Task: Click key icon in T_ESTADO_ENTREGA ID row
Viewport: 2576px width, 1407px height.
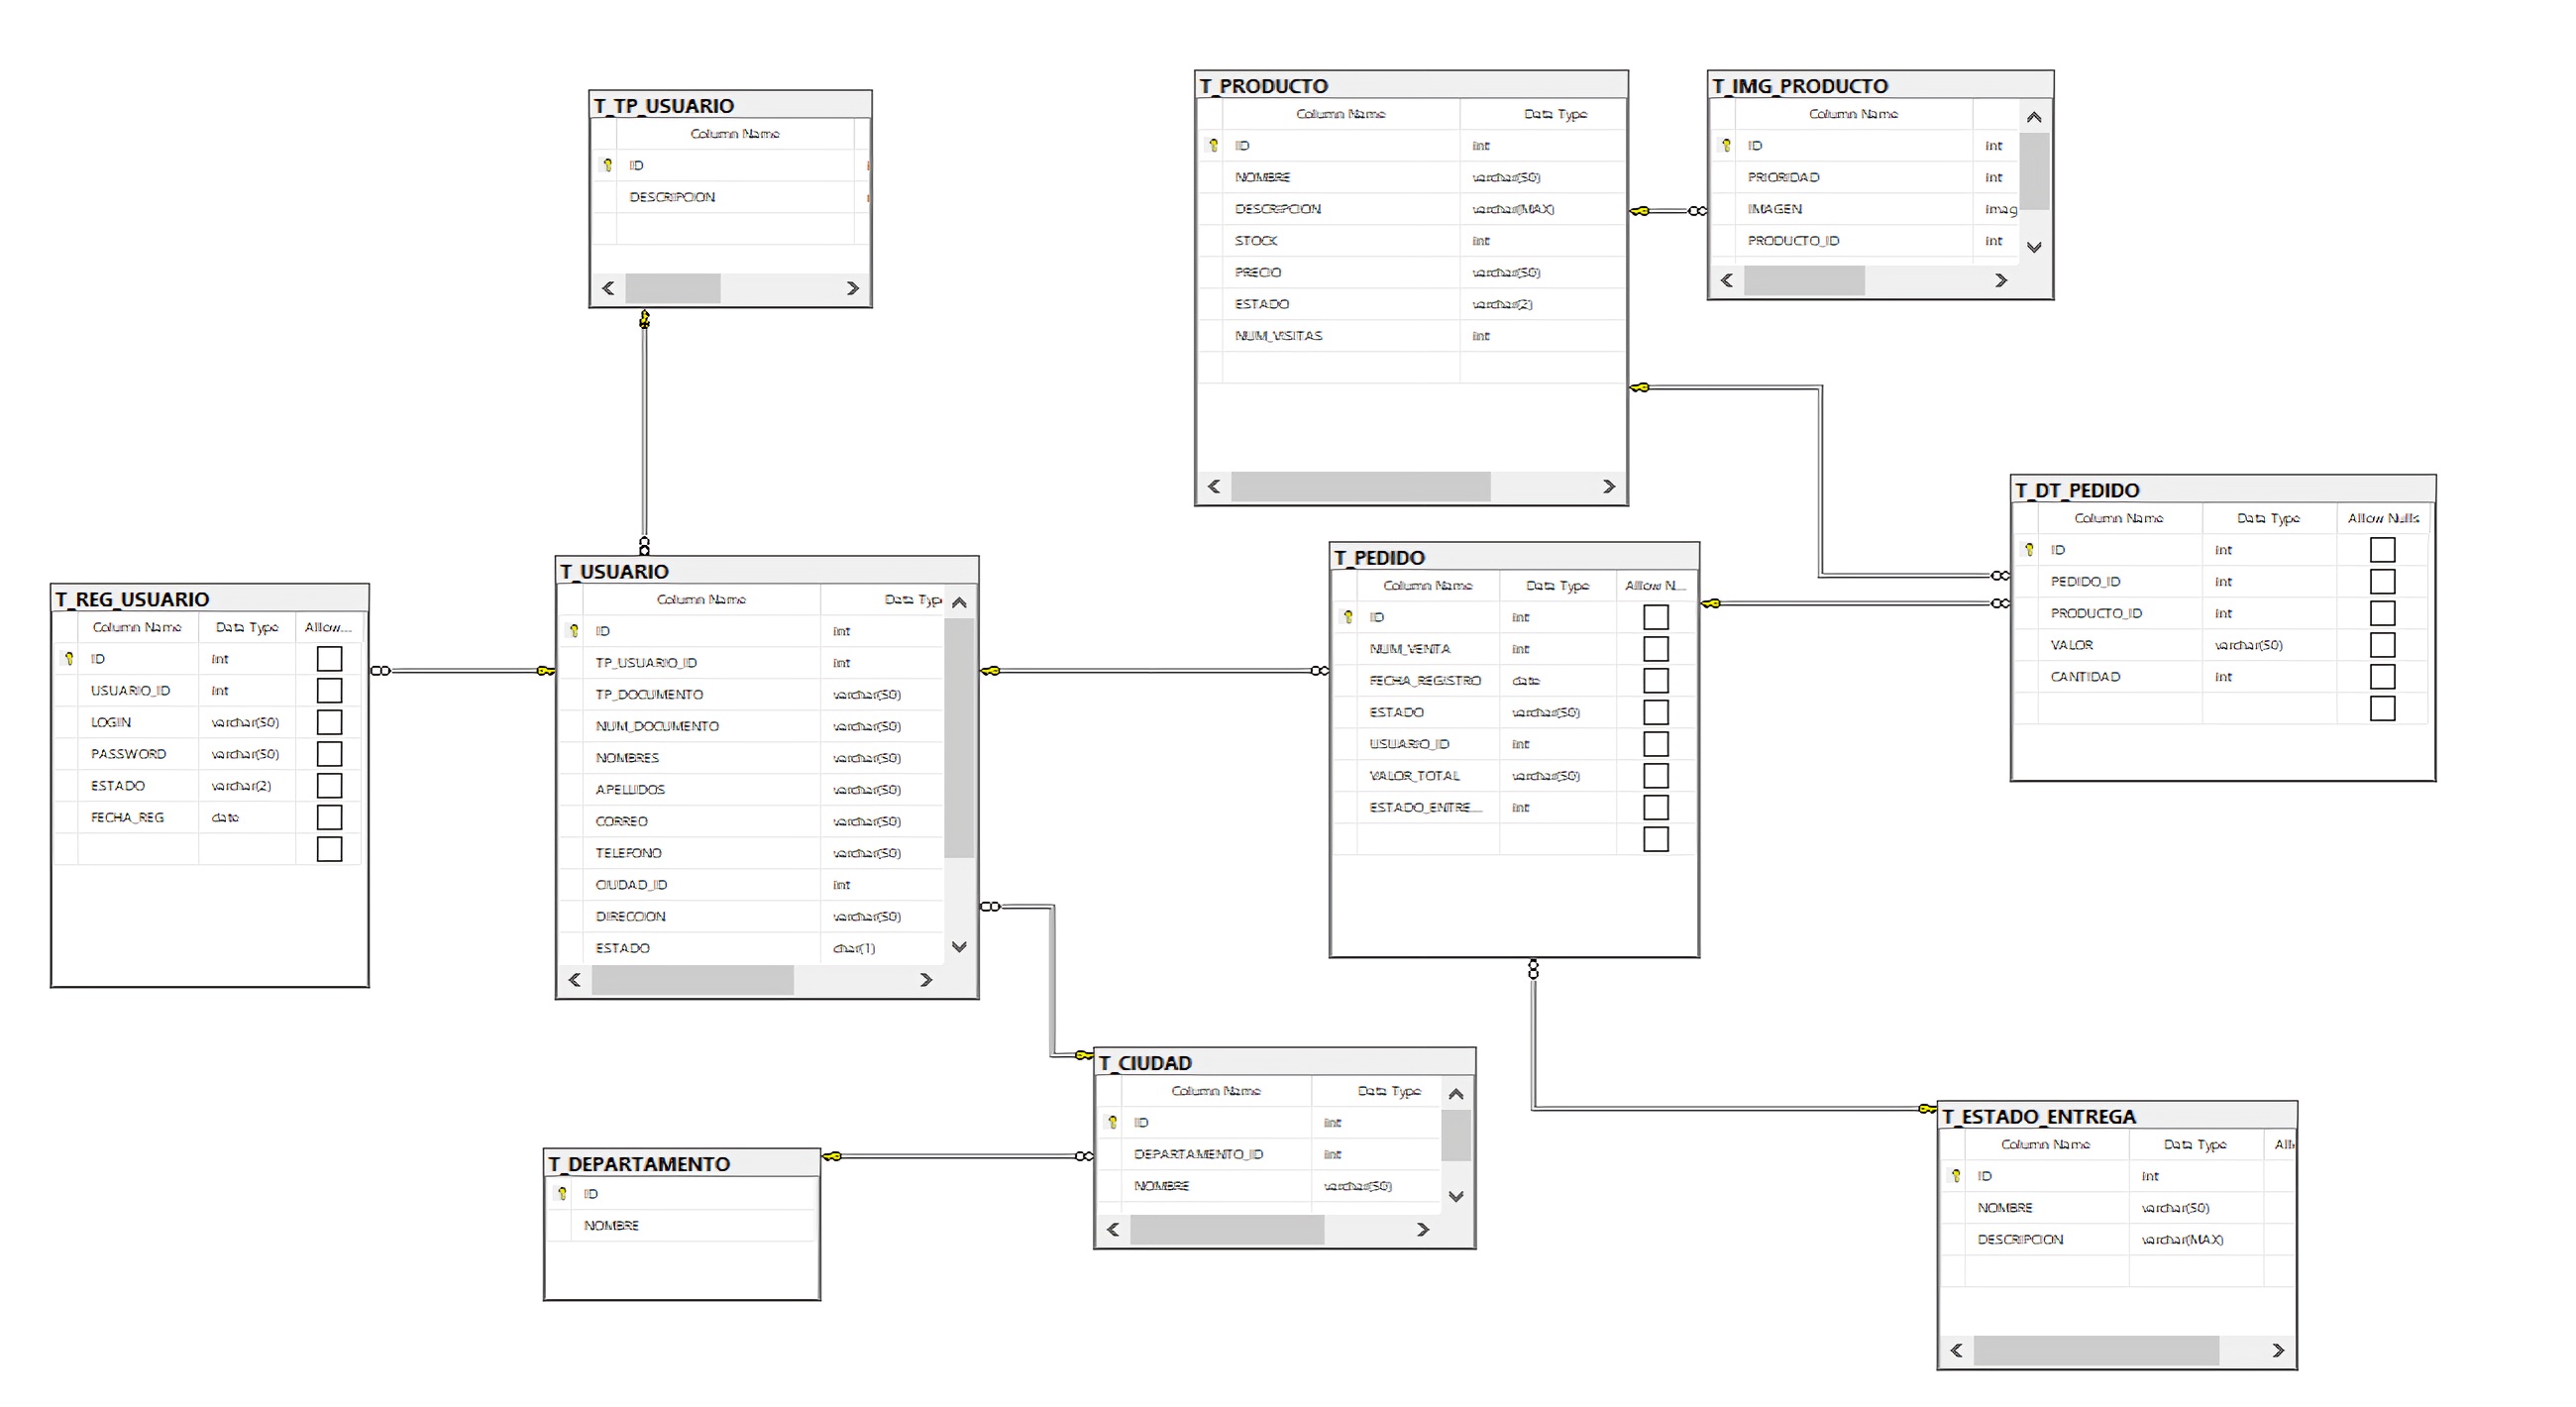Action: [1956, 1176]
